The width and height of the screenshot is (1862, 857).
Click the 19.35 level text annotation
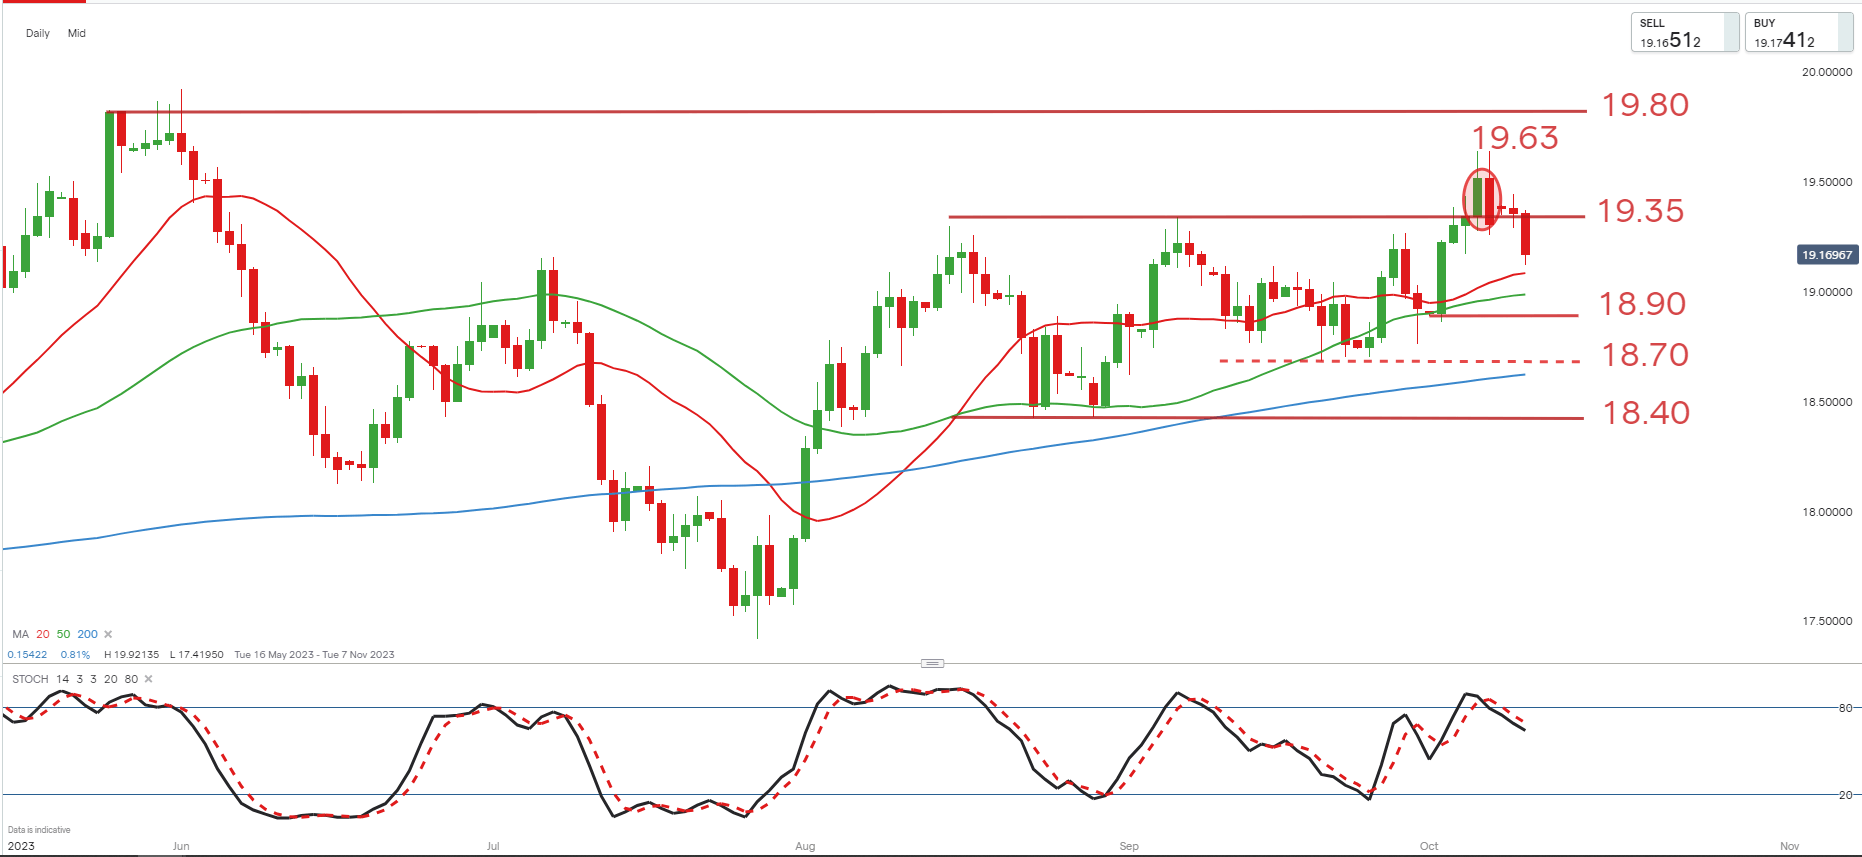1640,211
